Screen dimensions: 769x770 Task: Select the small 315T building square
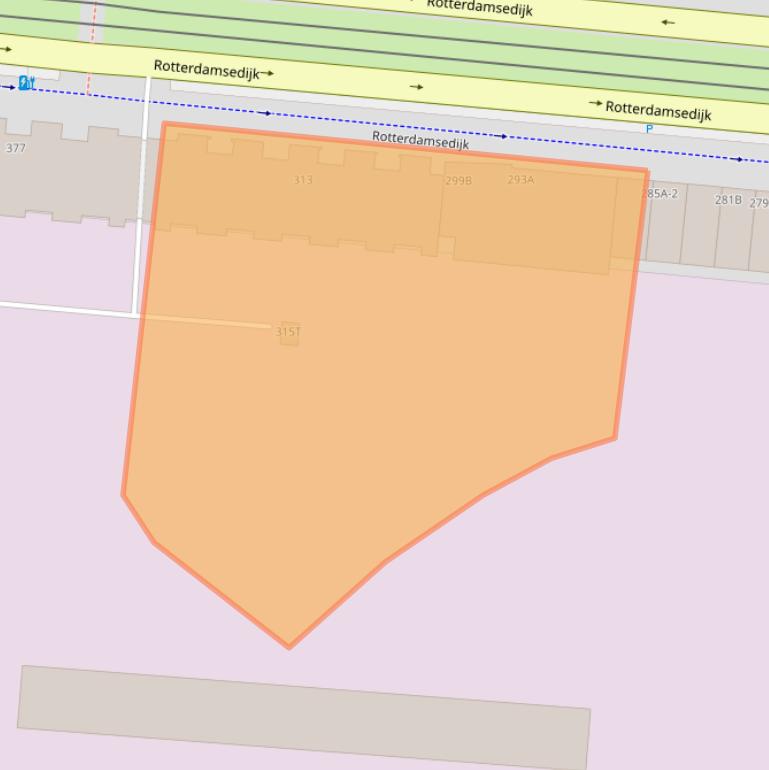click(x=289, y=333)
